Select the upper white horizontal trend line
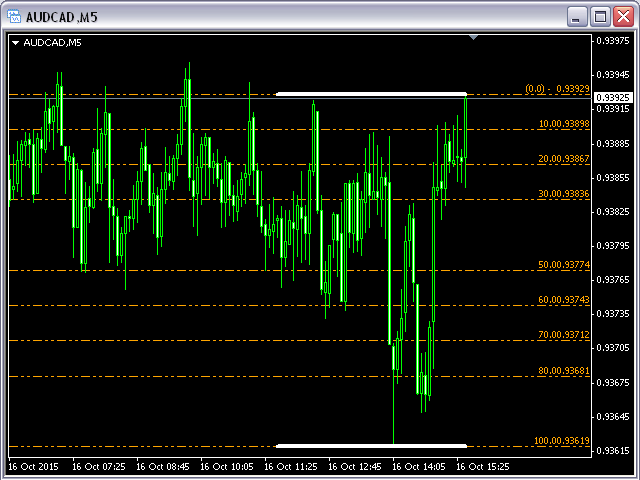Image resolution: width=640 pixels, height=480 pixels. 370,94
